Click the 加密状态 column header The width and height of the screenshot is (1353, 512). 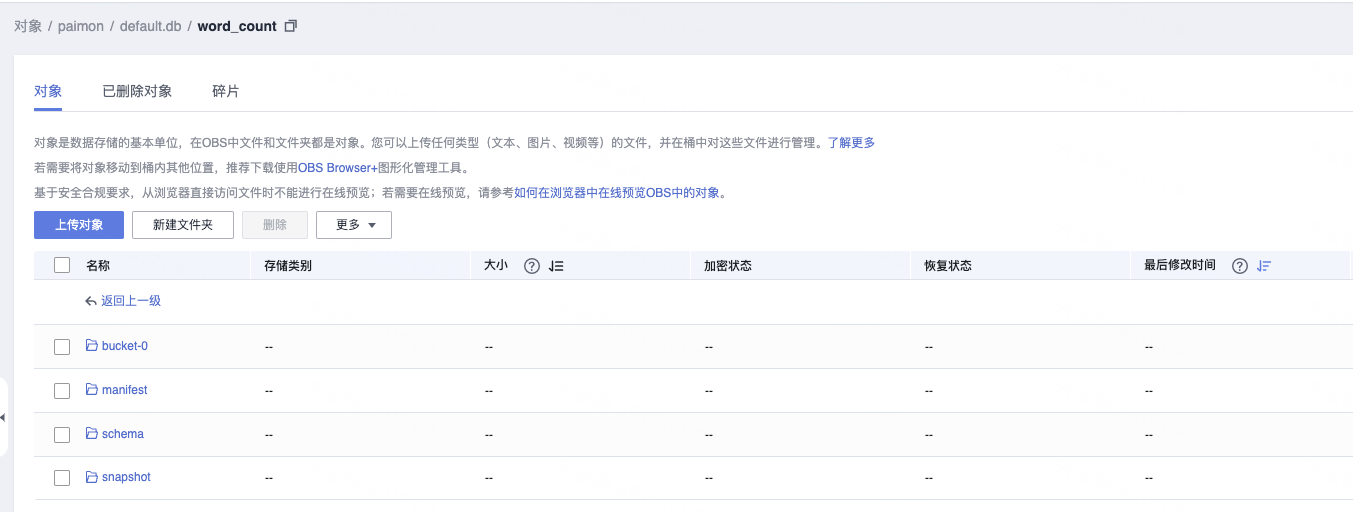coord(728,266)
